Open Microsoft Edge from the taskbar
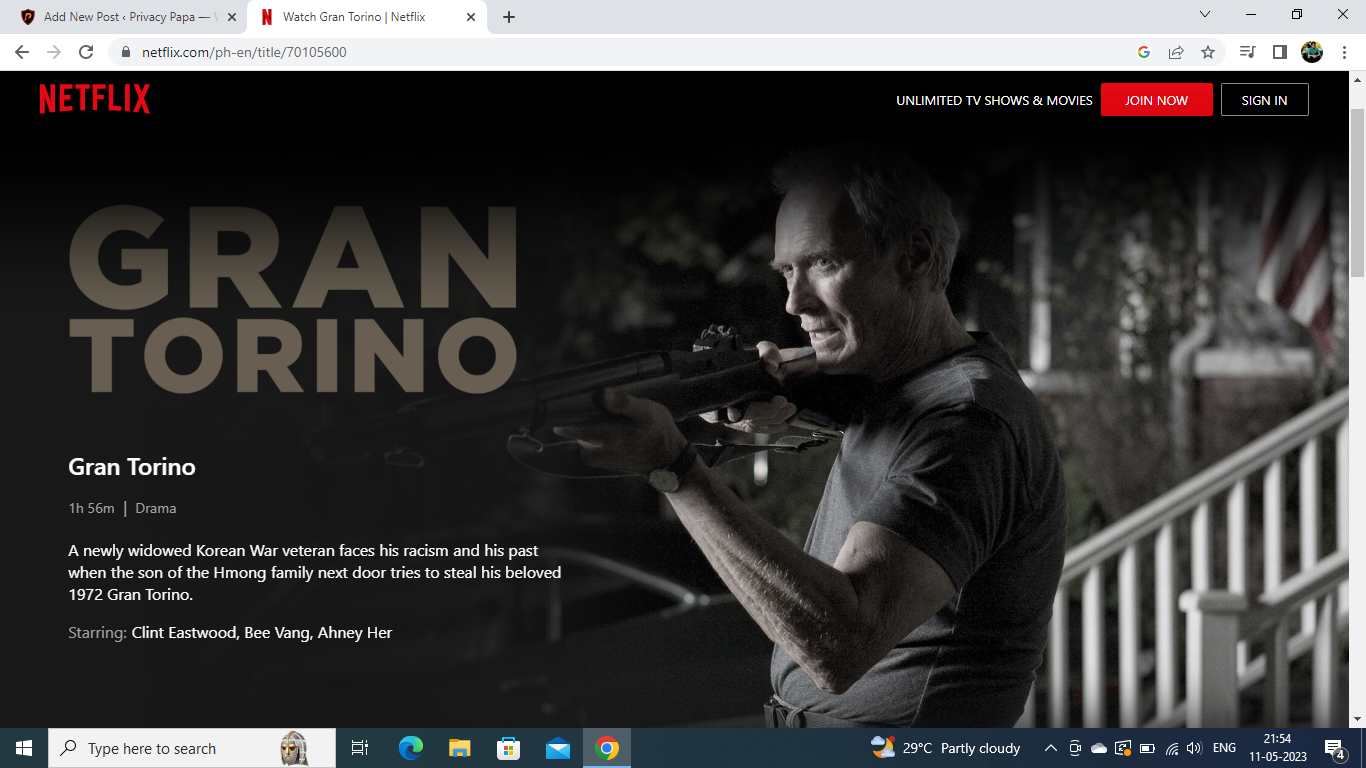Image resolution: width=1366 pixels, height=768 pixels. [x=410, y=748]
